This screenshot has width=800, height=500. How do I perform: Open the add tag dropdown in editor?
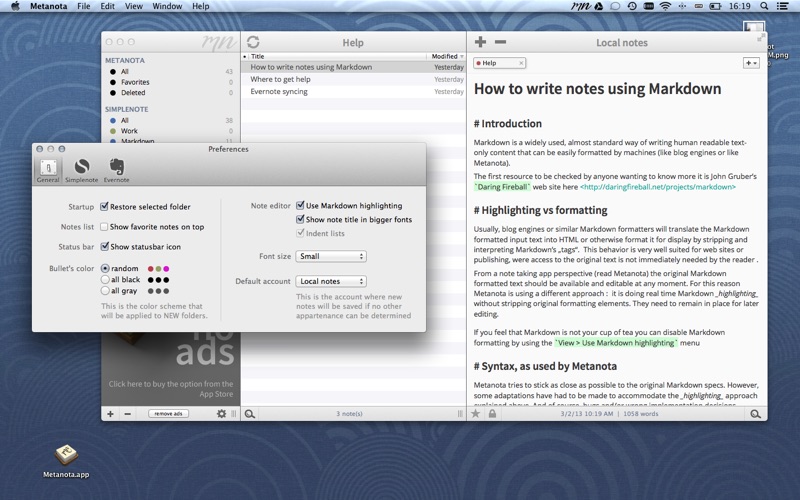pos(751,63)
